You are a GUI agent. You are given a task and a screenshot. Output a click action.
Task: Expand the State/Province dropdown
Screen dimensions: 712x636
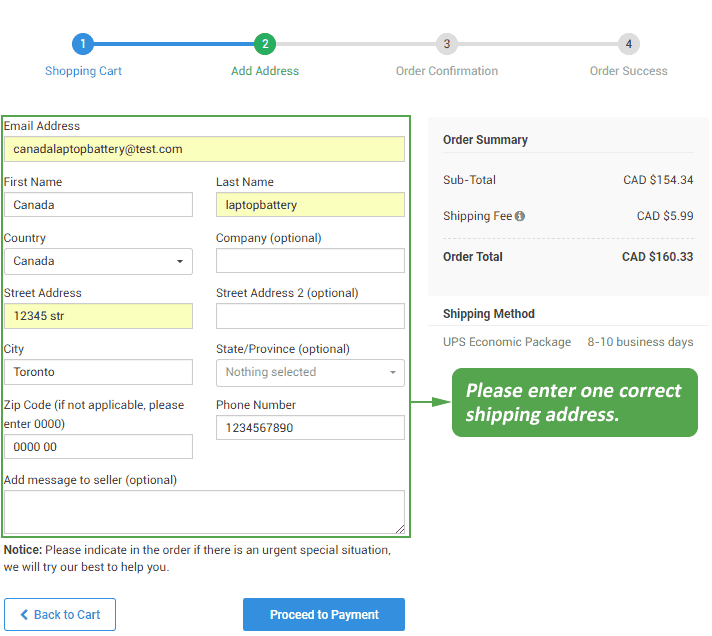click(310, 372)
